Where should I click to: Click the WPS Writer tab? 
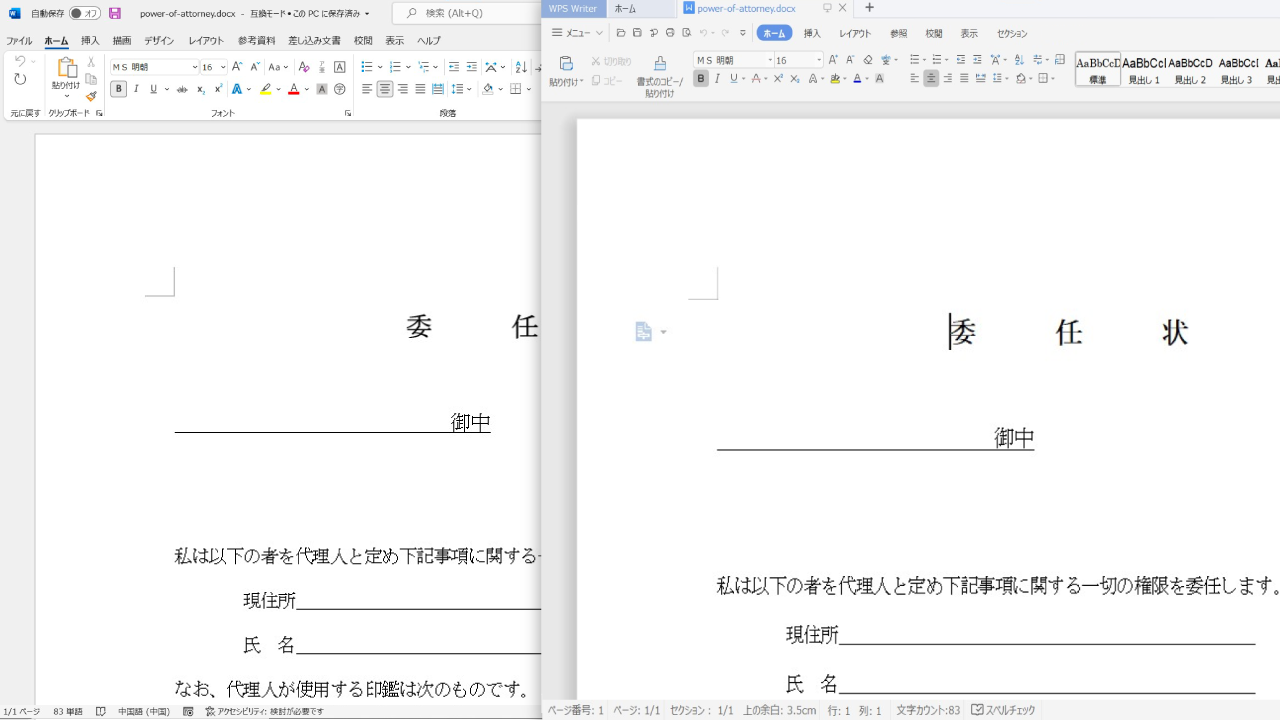pyautogui.click(x=573, y=8)
